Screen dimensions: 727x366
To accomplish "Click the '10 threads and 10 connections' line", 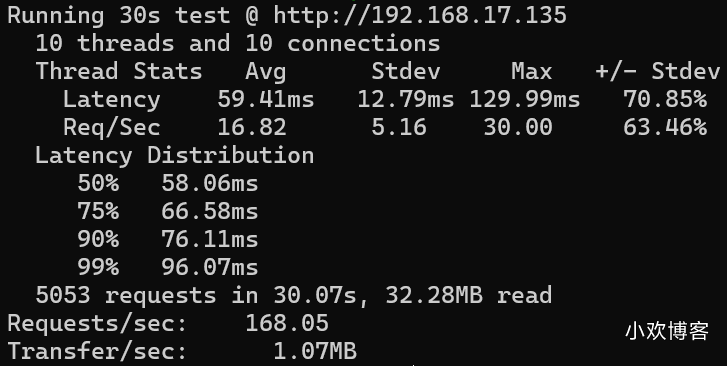I will pos(237,44).
